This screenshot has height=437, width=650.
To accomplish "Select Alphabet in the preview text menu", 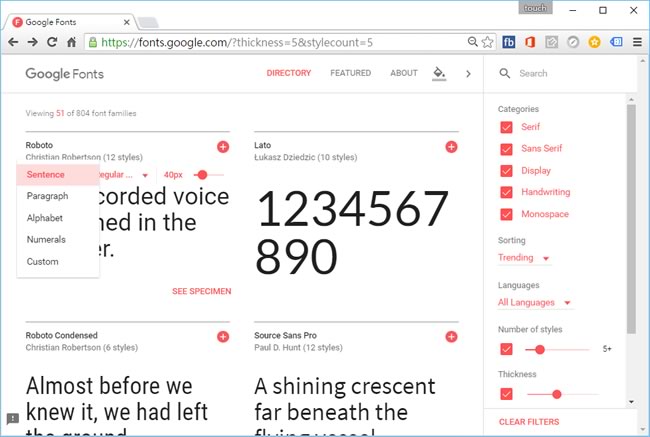I will click(58, 218).
